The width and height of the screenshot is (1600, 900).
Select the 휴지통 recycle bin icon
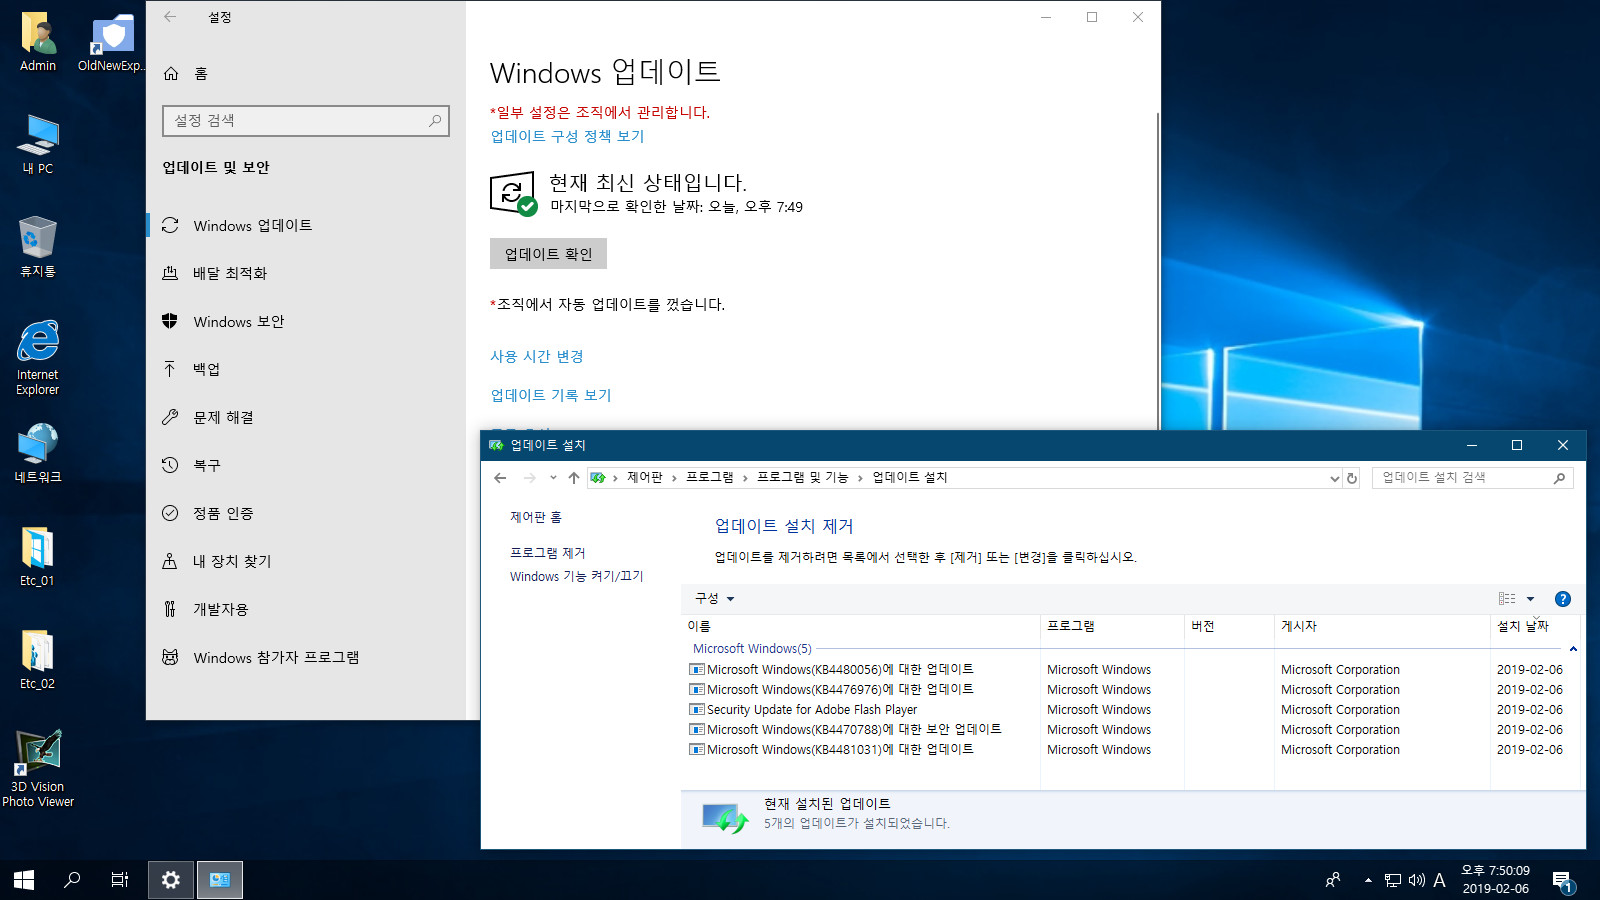(x=38, y=247)
